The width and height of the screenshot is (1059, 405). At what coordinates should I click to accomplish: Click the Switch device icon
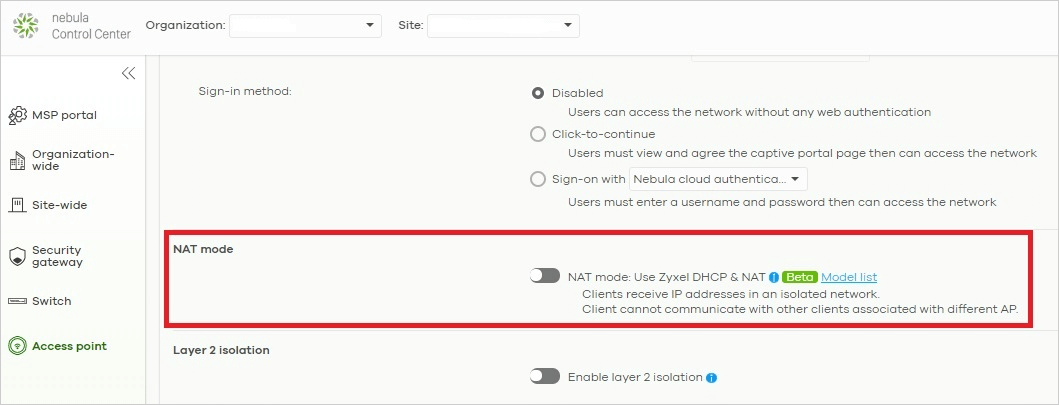[x=17, y=301]
